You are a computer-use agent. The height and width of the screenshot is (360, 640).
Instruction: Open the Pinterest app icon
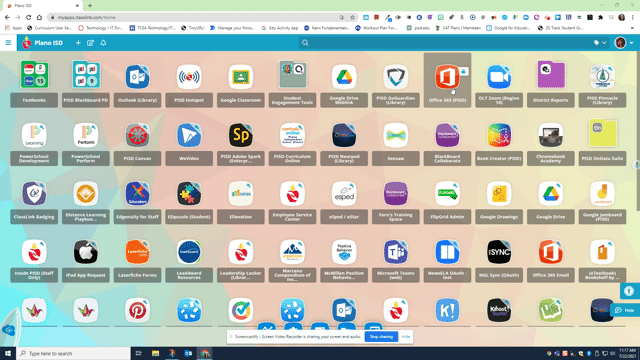(x=137, y=311)
